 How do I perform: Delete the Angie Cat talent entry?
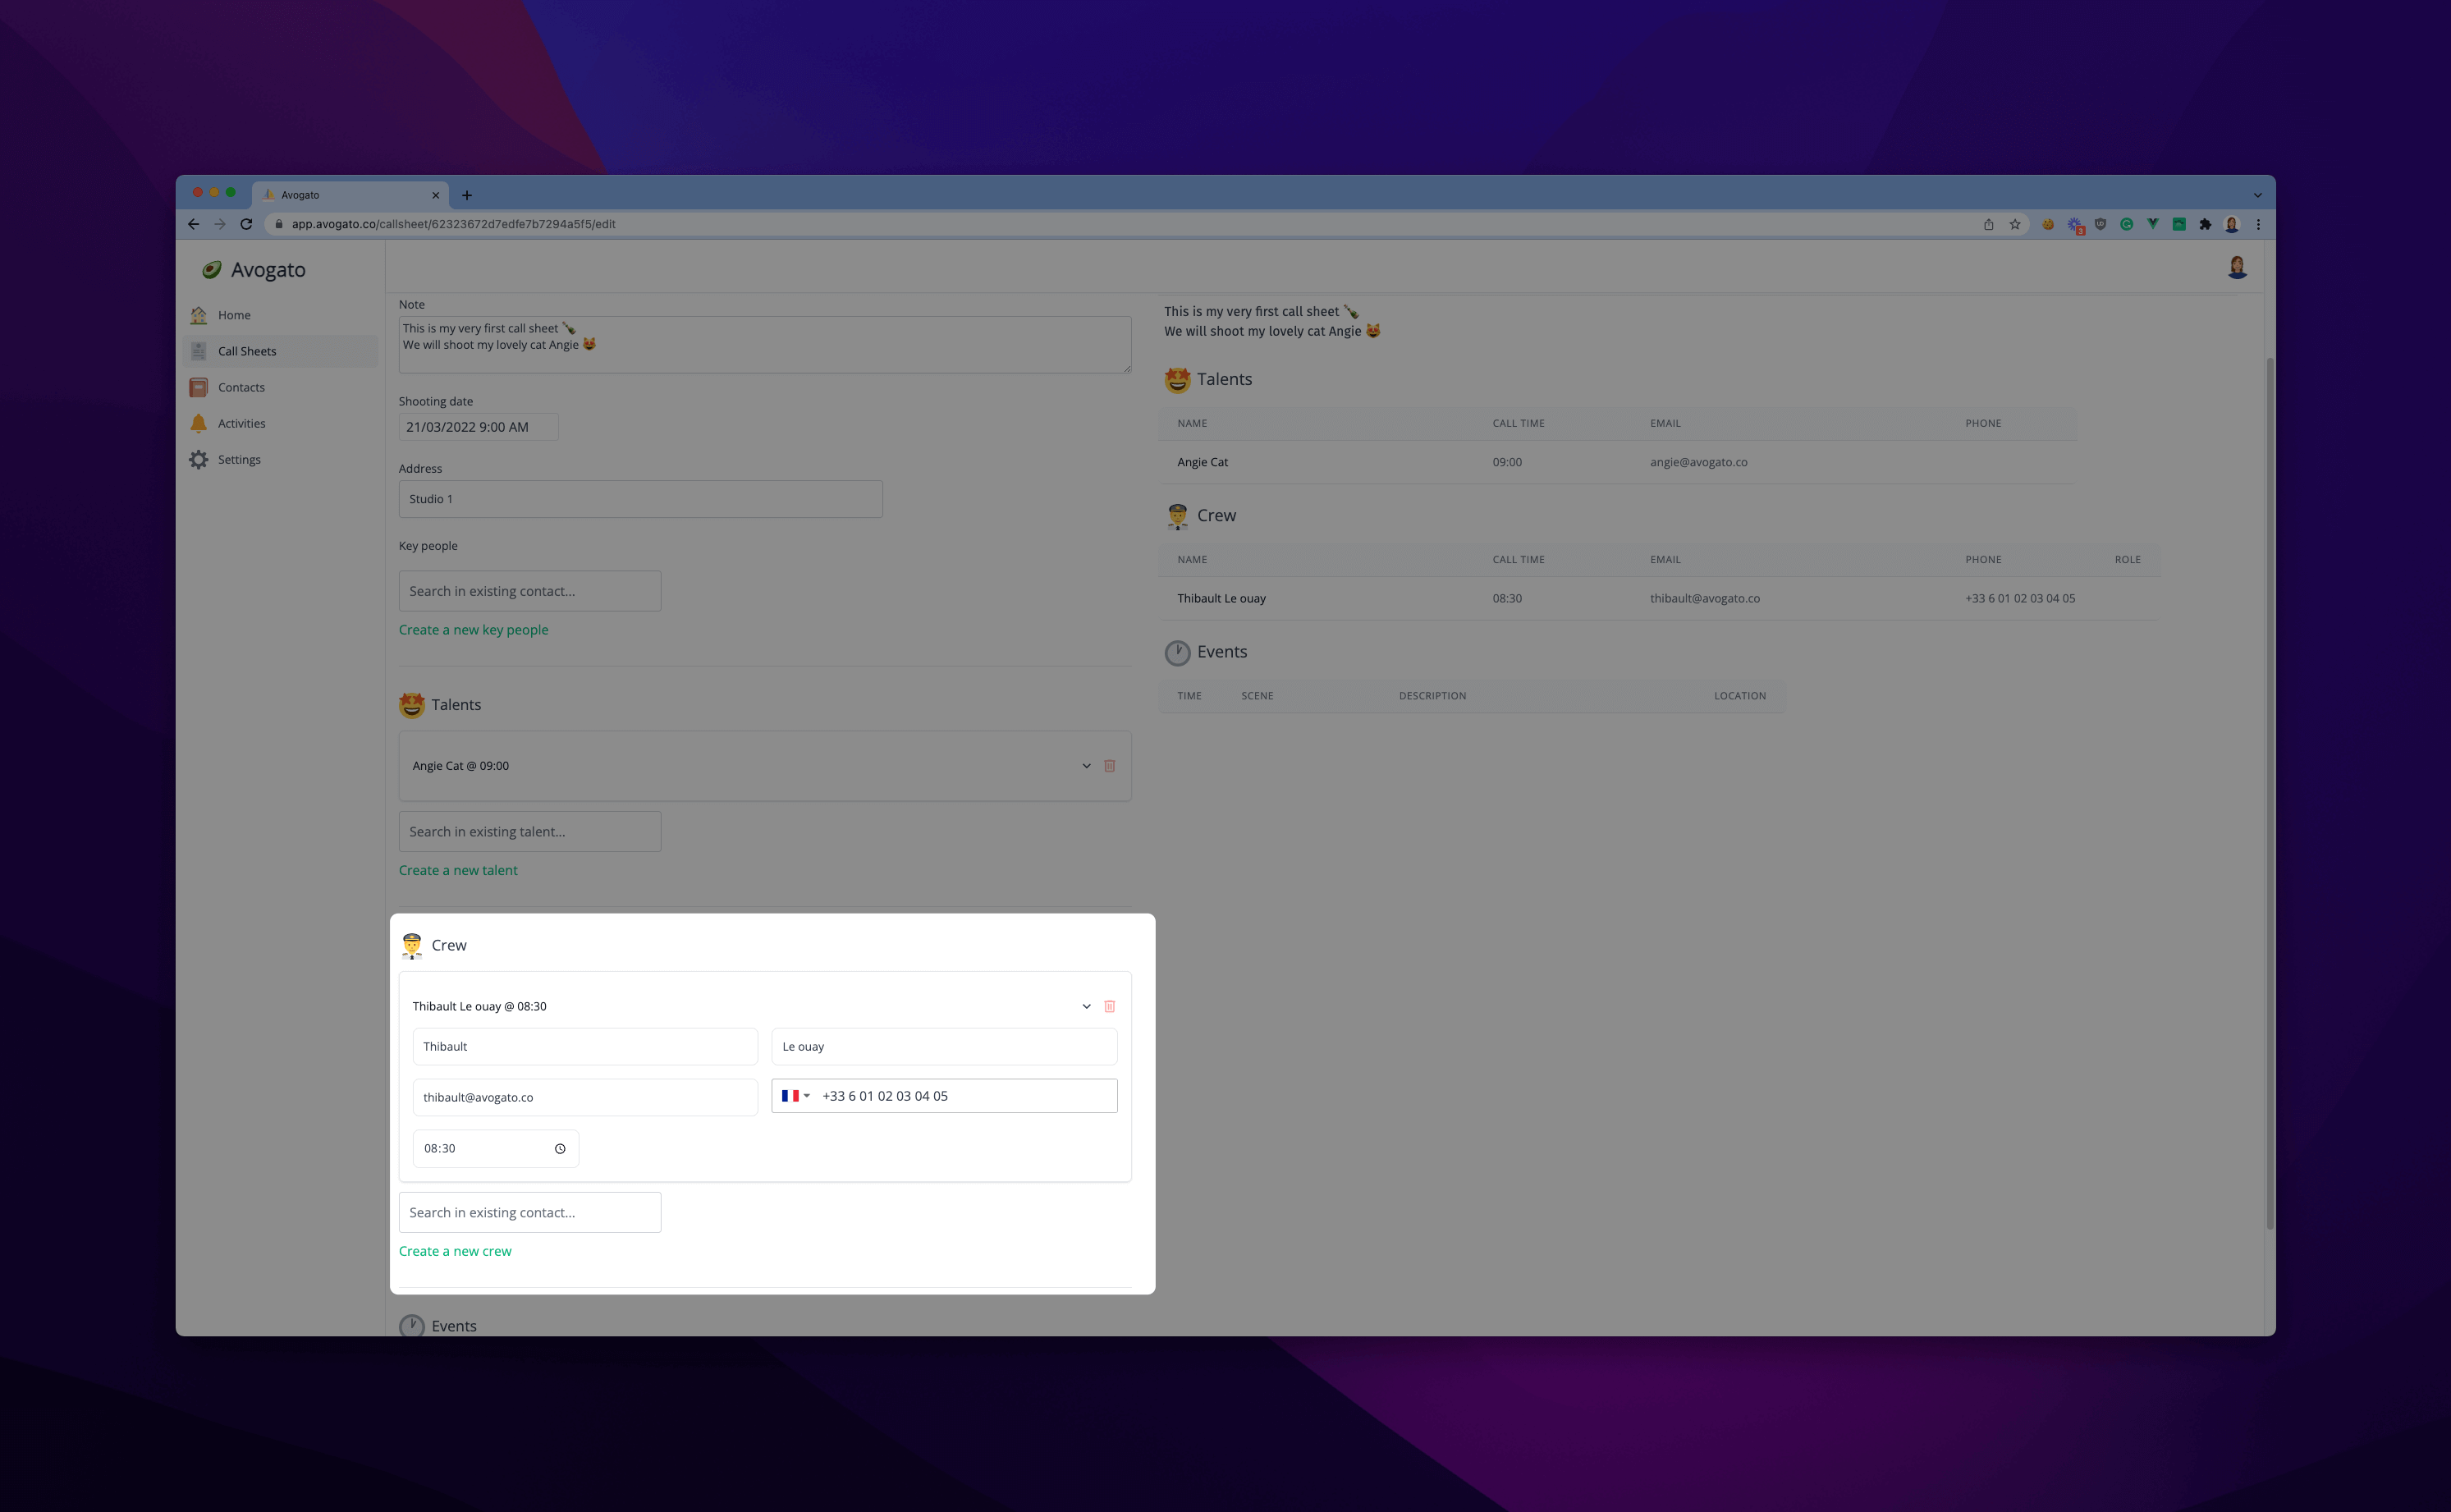tap(1109, 766)
